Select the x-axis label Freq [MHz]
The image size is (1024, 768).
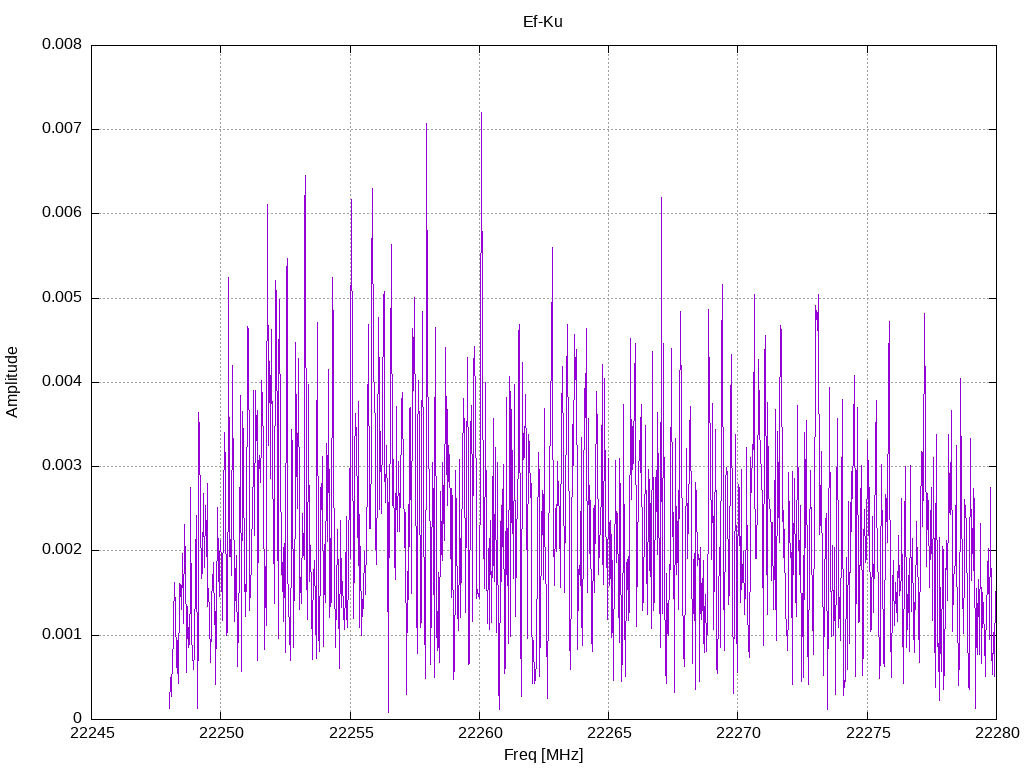click(x=543, y=754)
